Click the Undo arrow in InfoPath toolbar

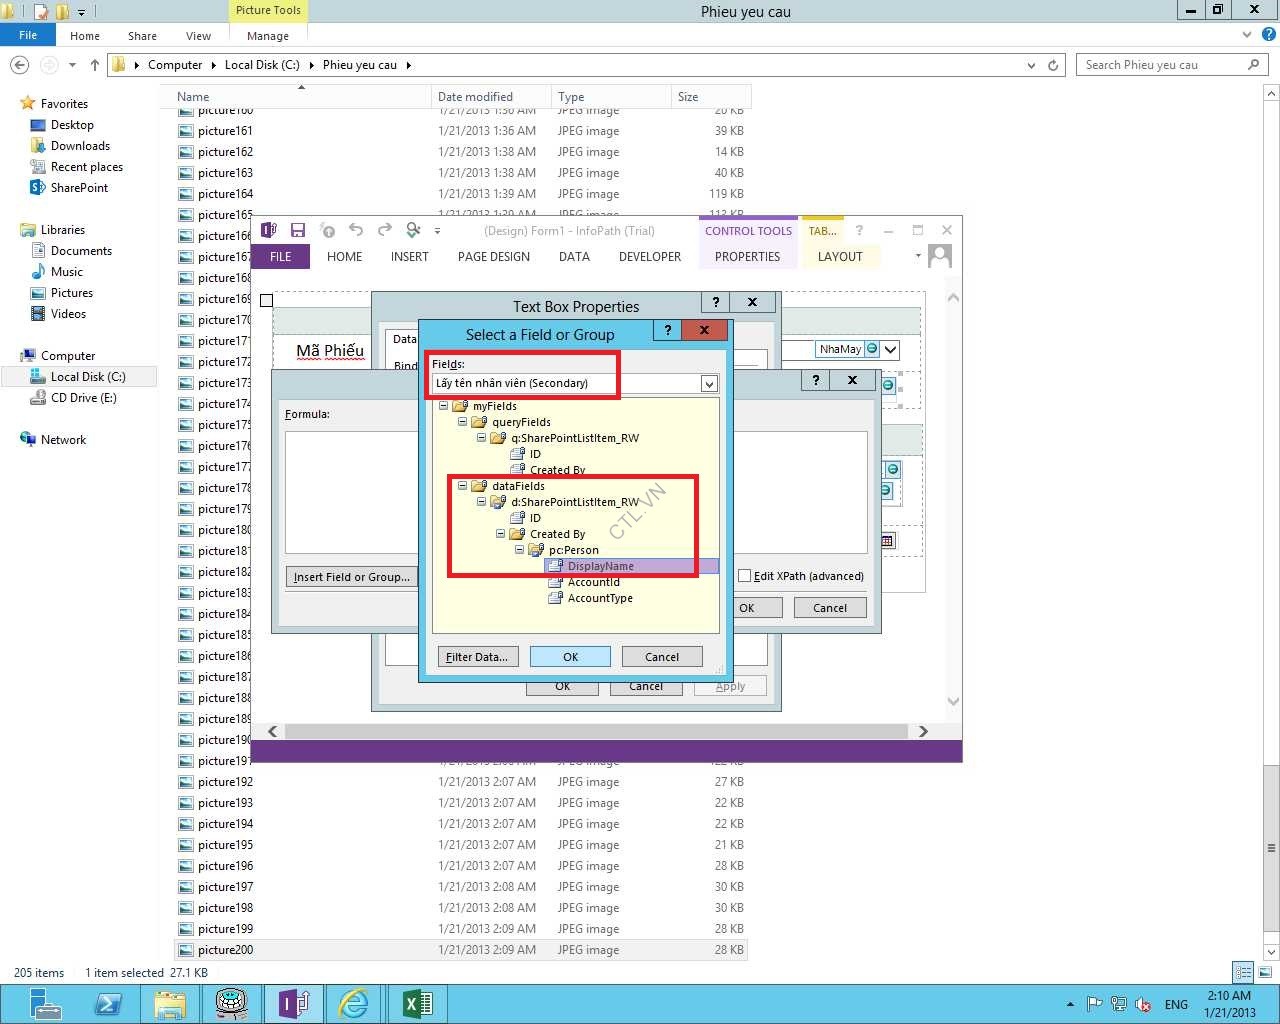click(x=356, y=230)
